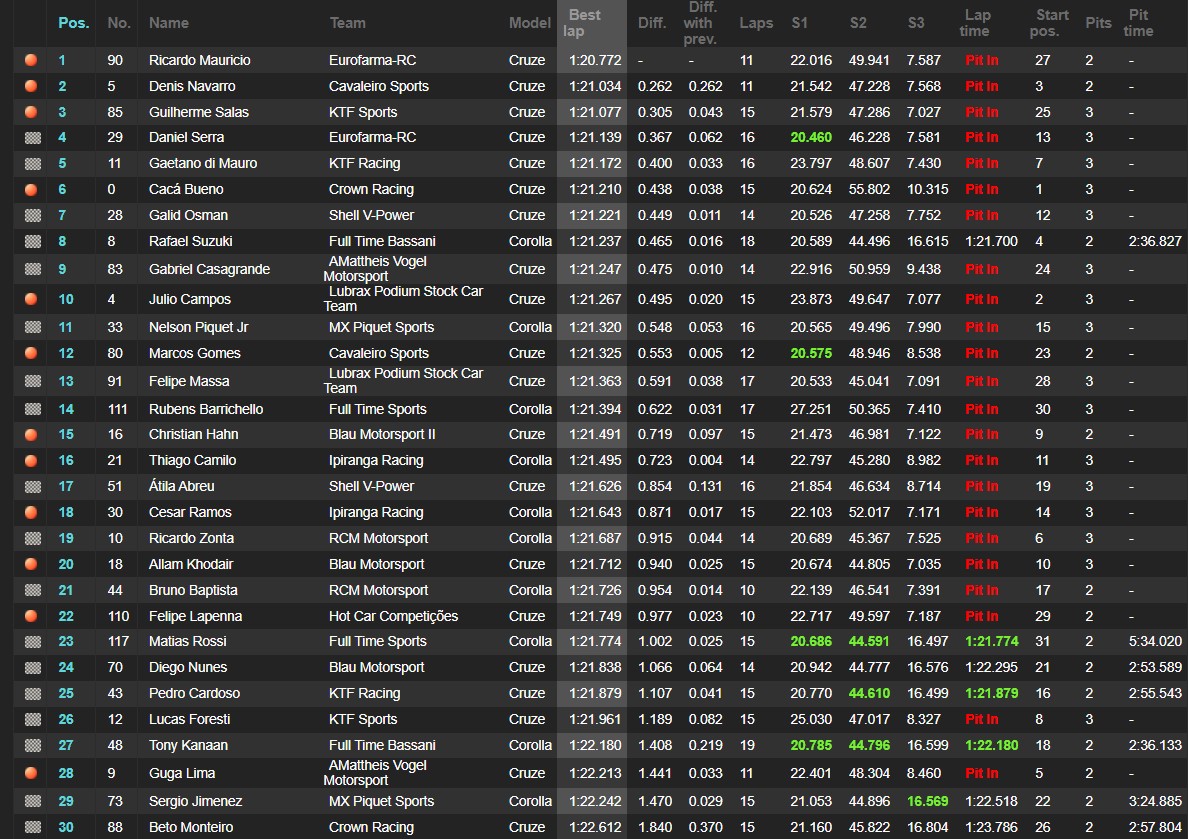The width and height of the screenshot is (1188, 839).
Task: Click the name Tony Kanaan
Action: (189, 745)
